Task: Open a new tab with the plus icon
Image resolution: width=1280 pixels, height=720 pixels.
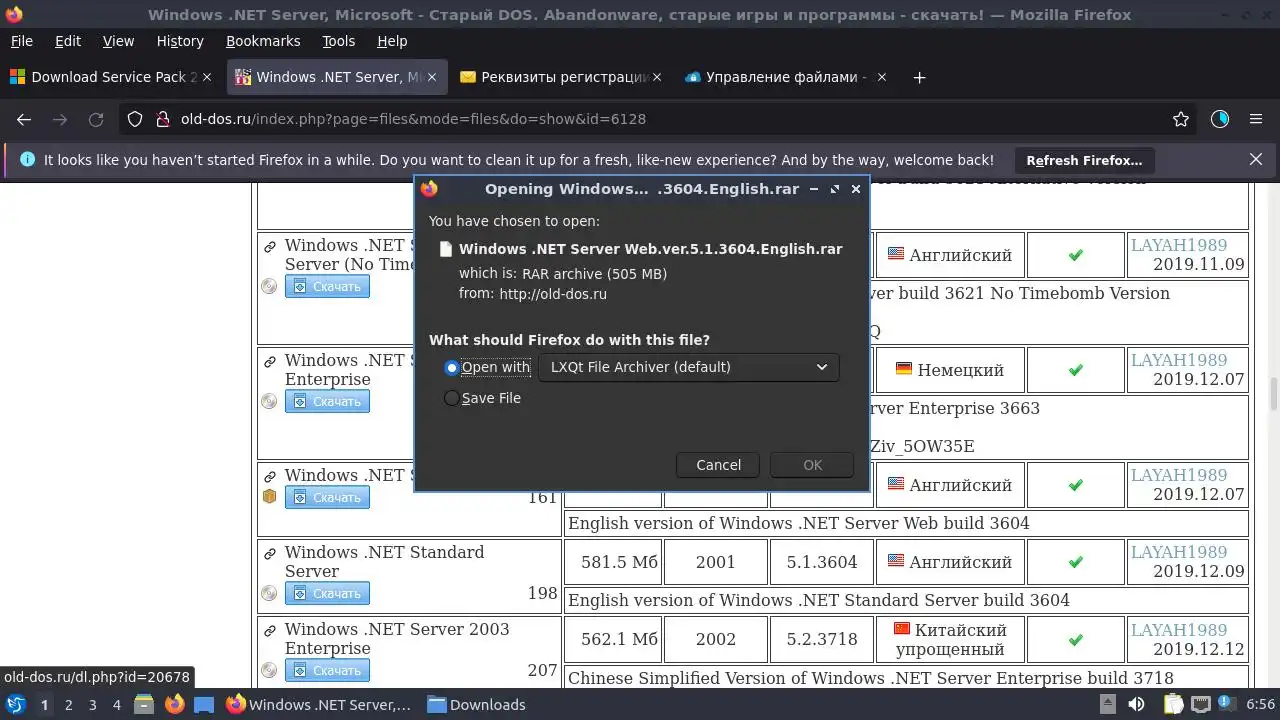Action: click(919, 77)
